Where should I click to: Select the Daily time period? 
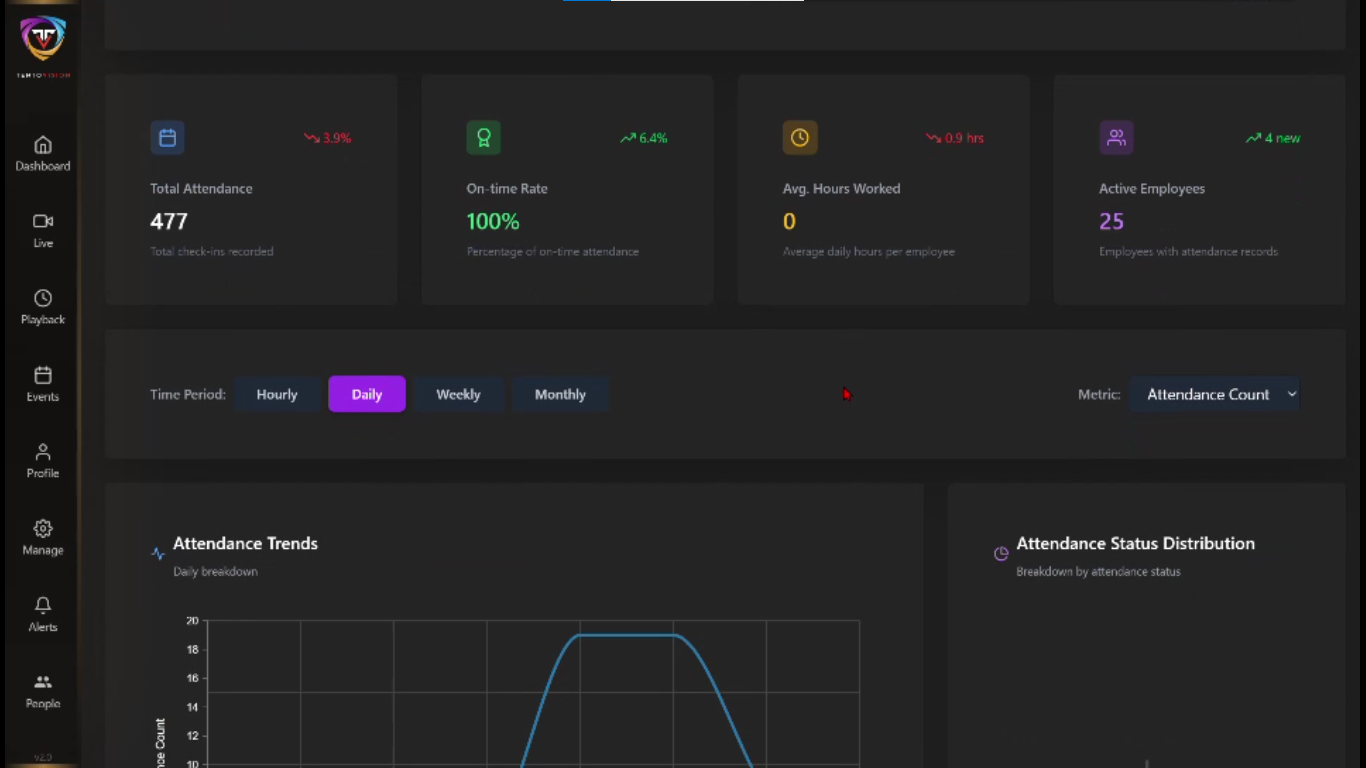tap(367, 394)
